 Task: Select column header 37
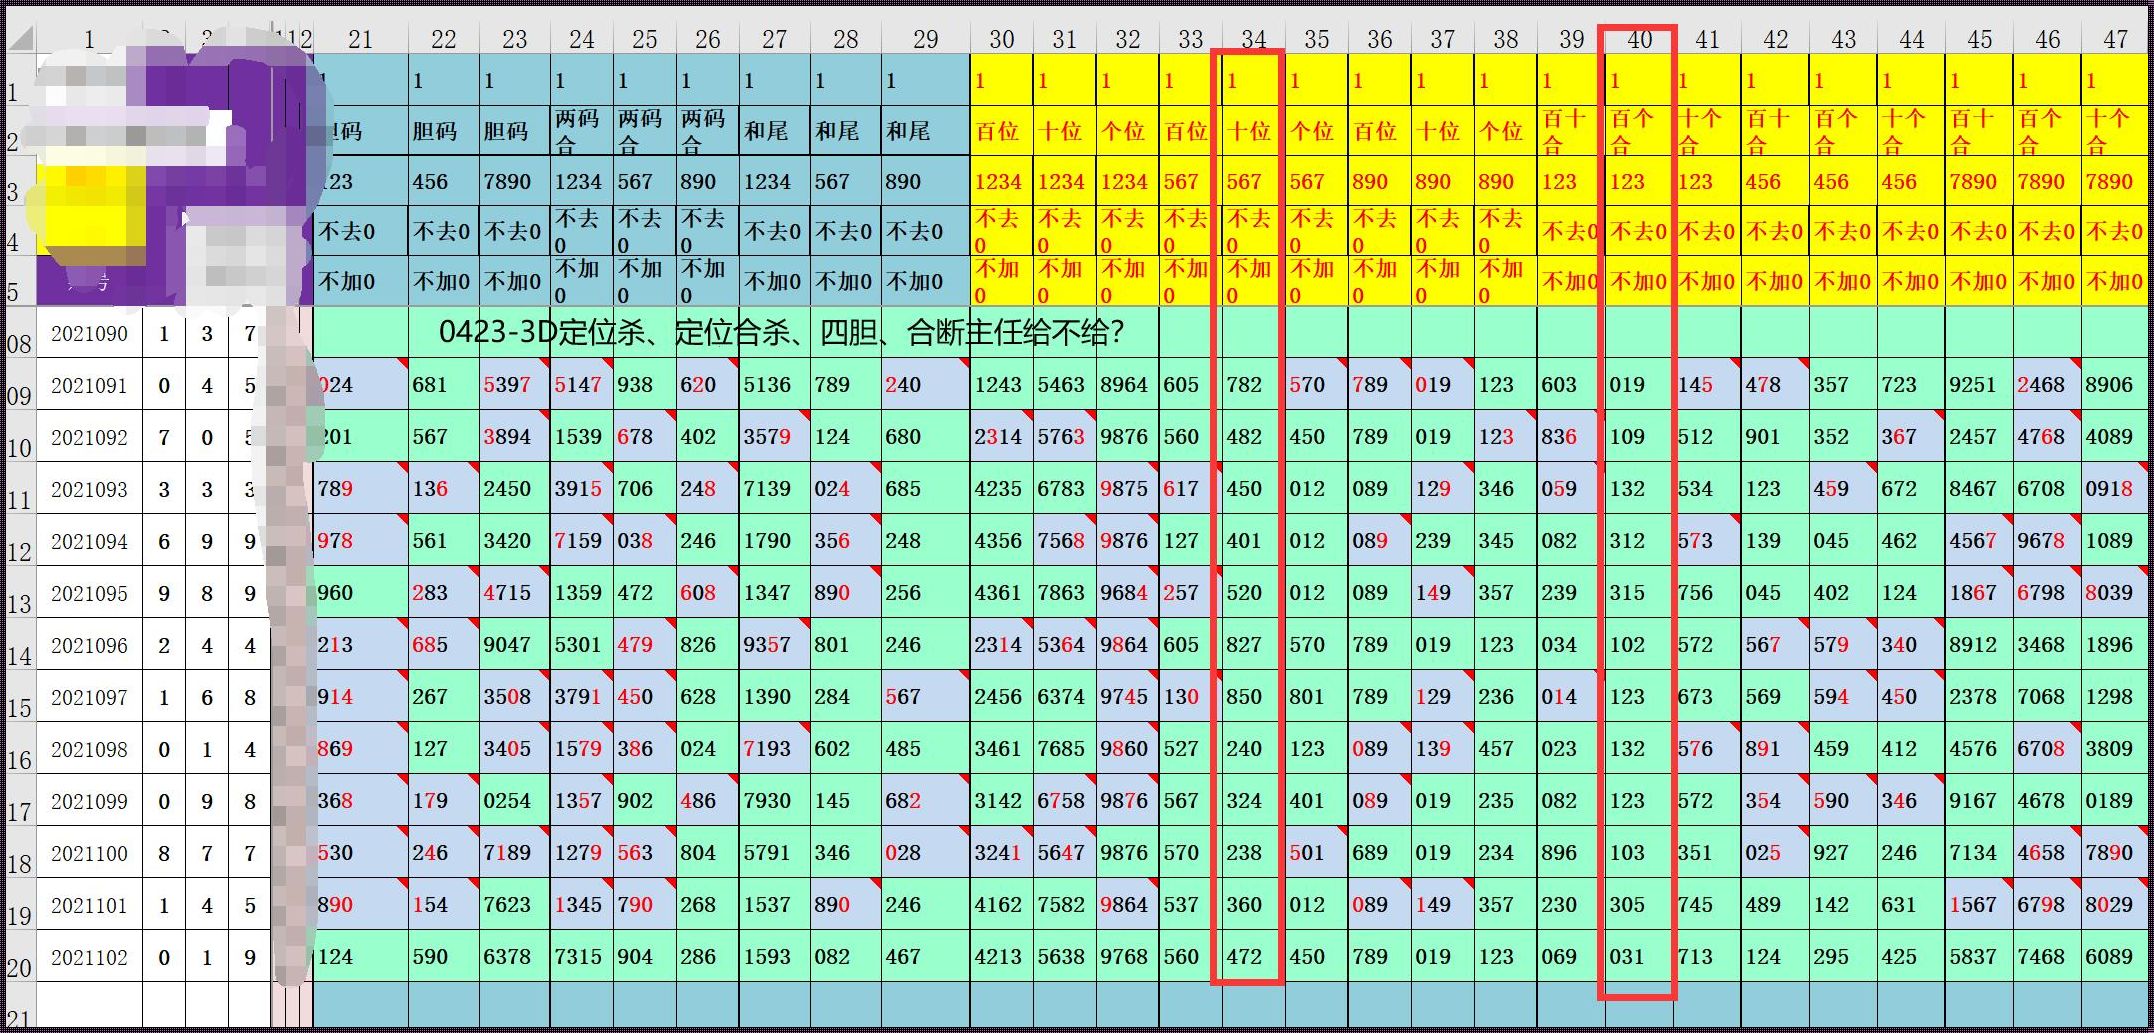click(x=1442, y=39)
